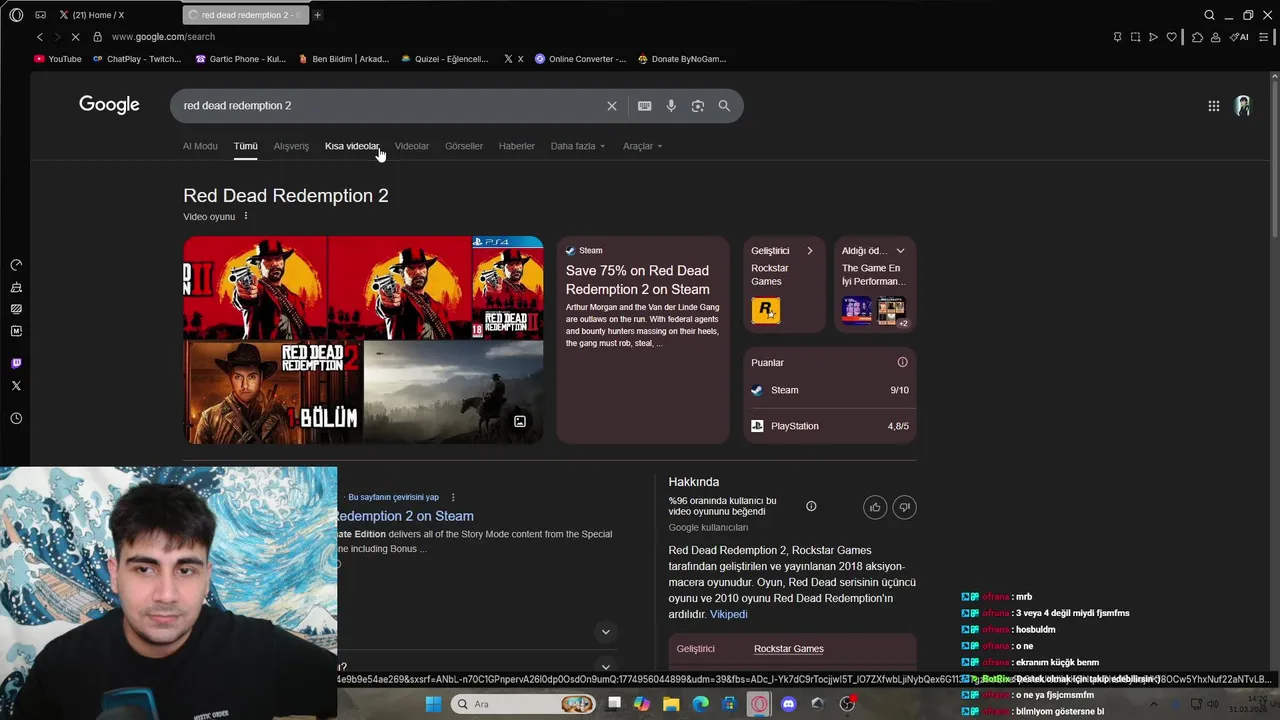1280x720 pixels.
Task: Open the Windows Start button
Action: (x=433, y=704)
